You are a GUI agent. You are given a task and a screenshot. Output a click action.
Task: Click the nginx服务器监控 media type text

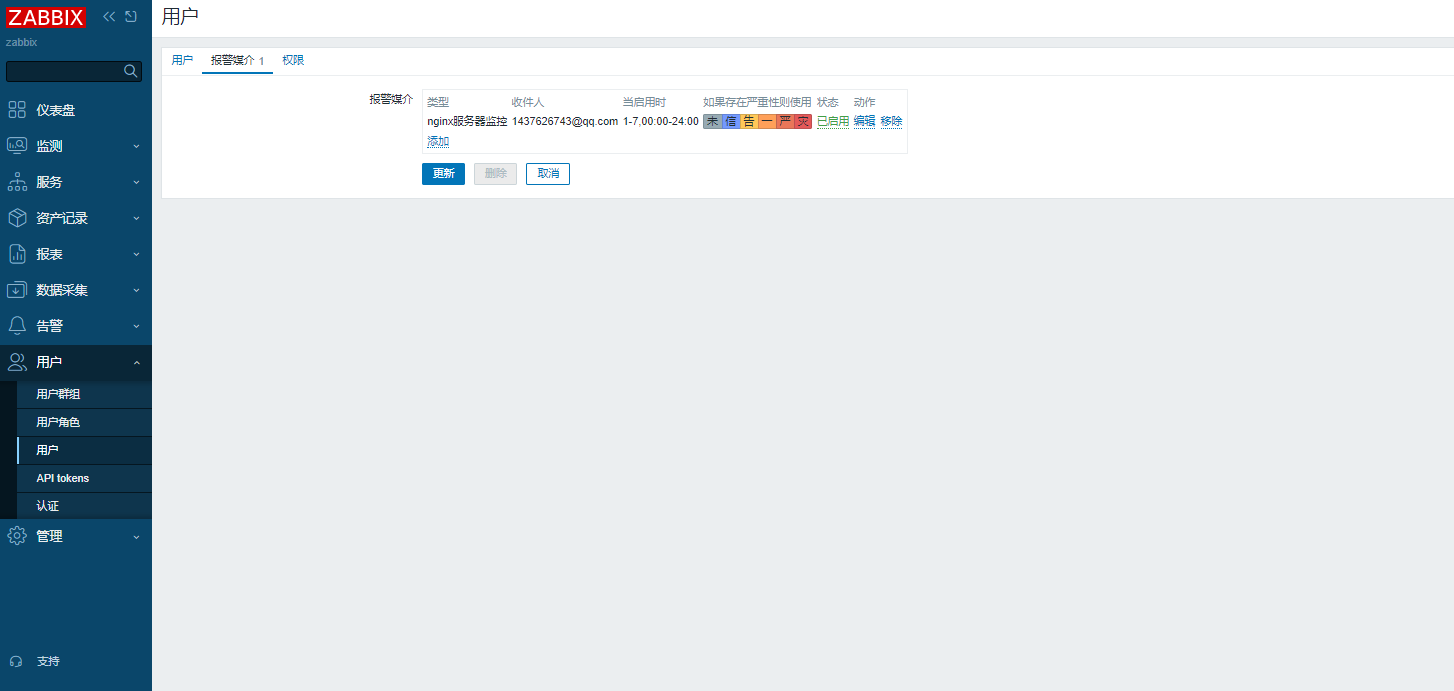click(467, 121)
